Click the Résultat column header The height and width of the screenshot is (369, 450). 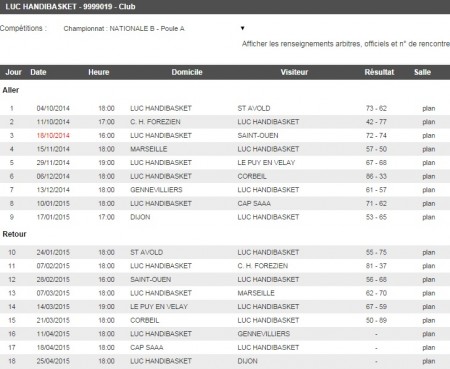tap(379, 72)
